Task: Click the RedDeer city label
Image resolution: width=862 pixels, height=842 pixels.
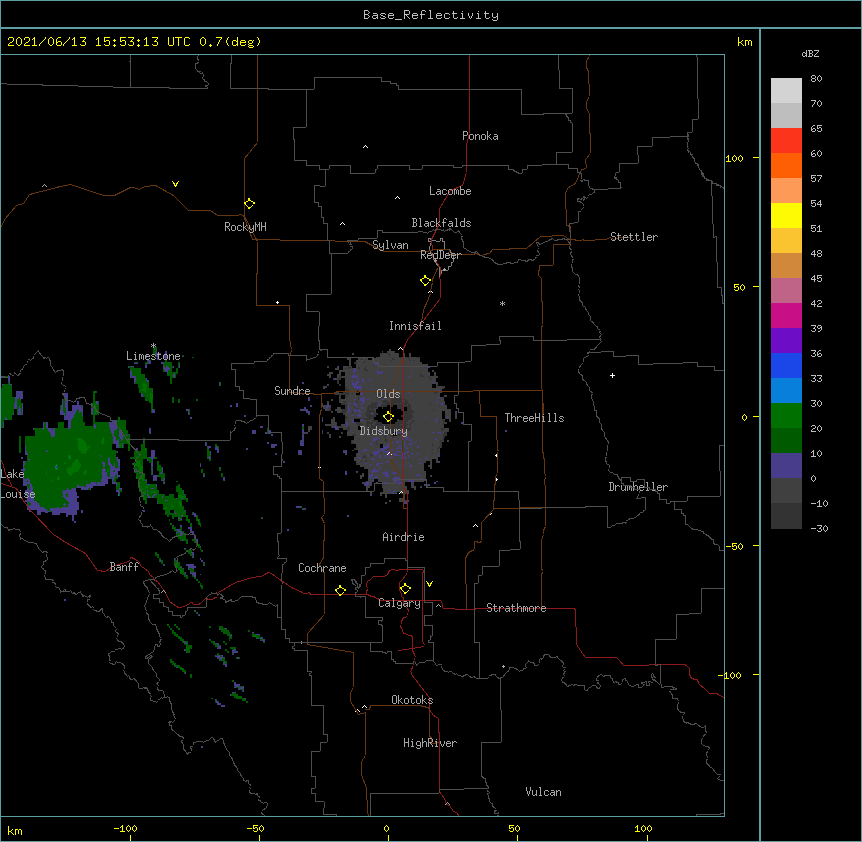Action: tap(440, 255)
